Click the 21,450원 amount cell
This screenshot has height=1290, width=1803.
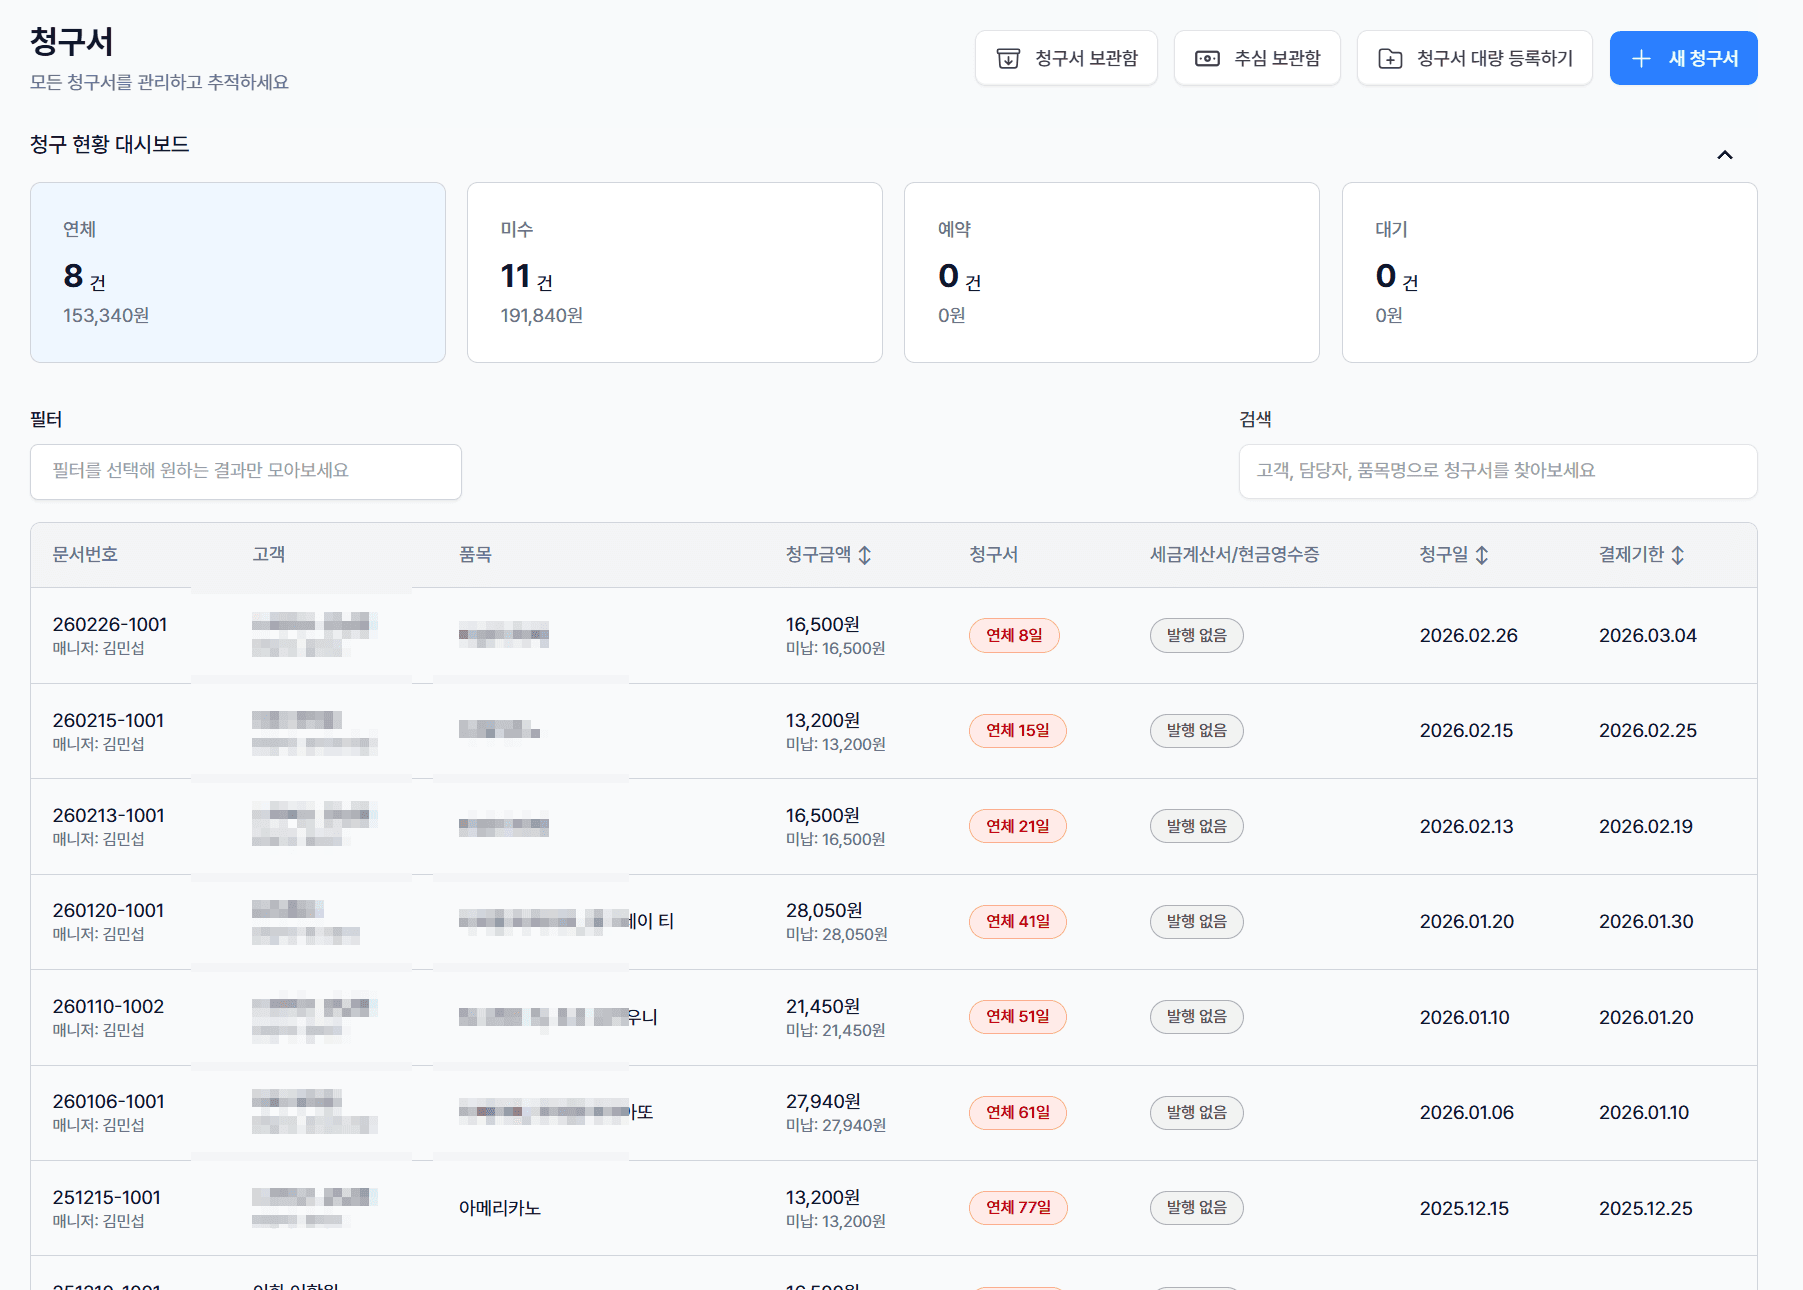point(823,1007)
